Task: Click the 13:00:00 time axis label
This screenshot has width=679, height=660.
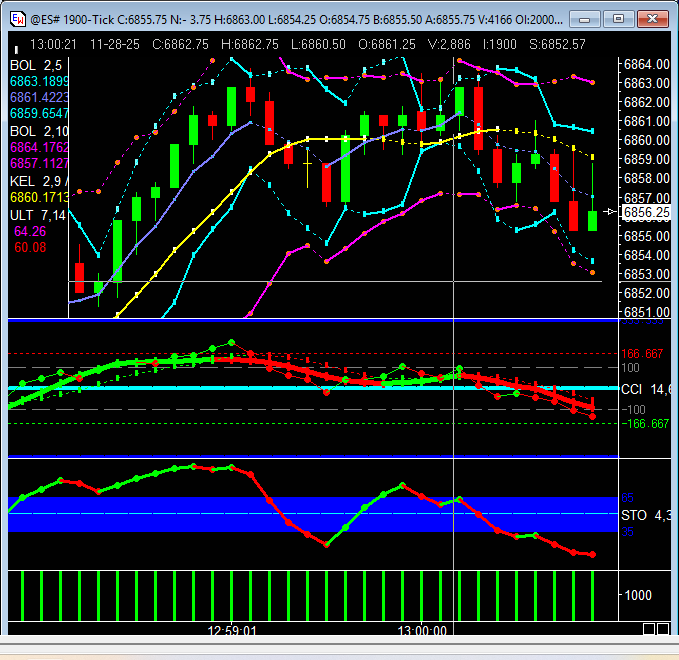Action: pyautogui.click(x=422, y=631)
